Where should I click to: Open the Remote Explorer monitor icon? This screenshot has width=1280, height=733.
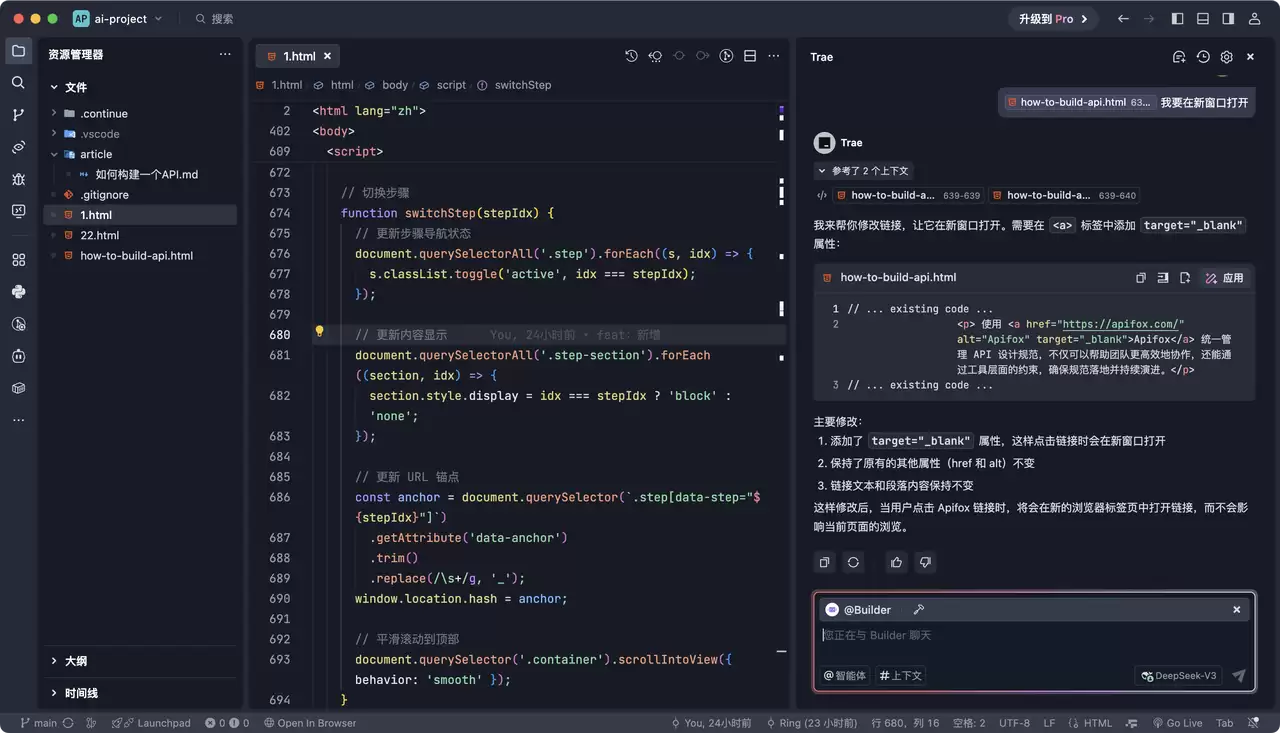(18, 211)
